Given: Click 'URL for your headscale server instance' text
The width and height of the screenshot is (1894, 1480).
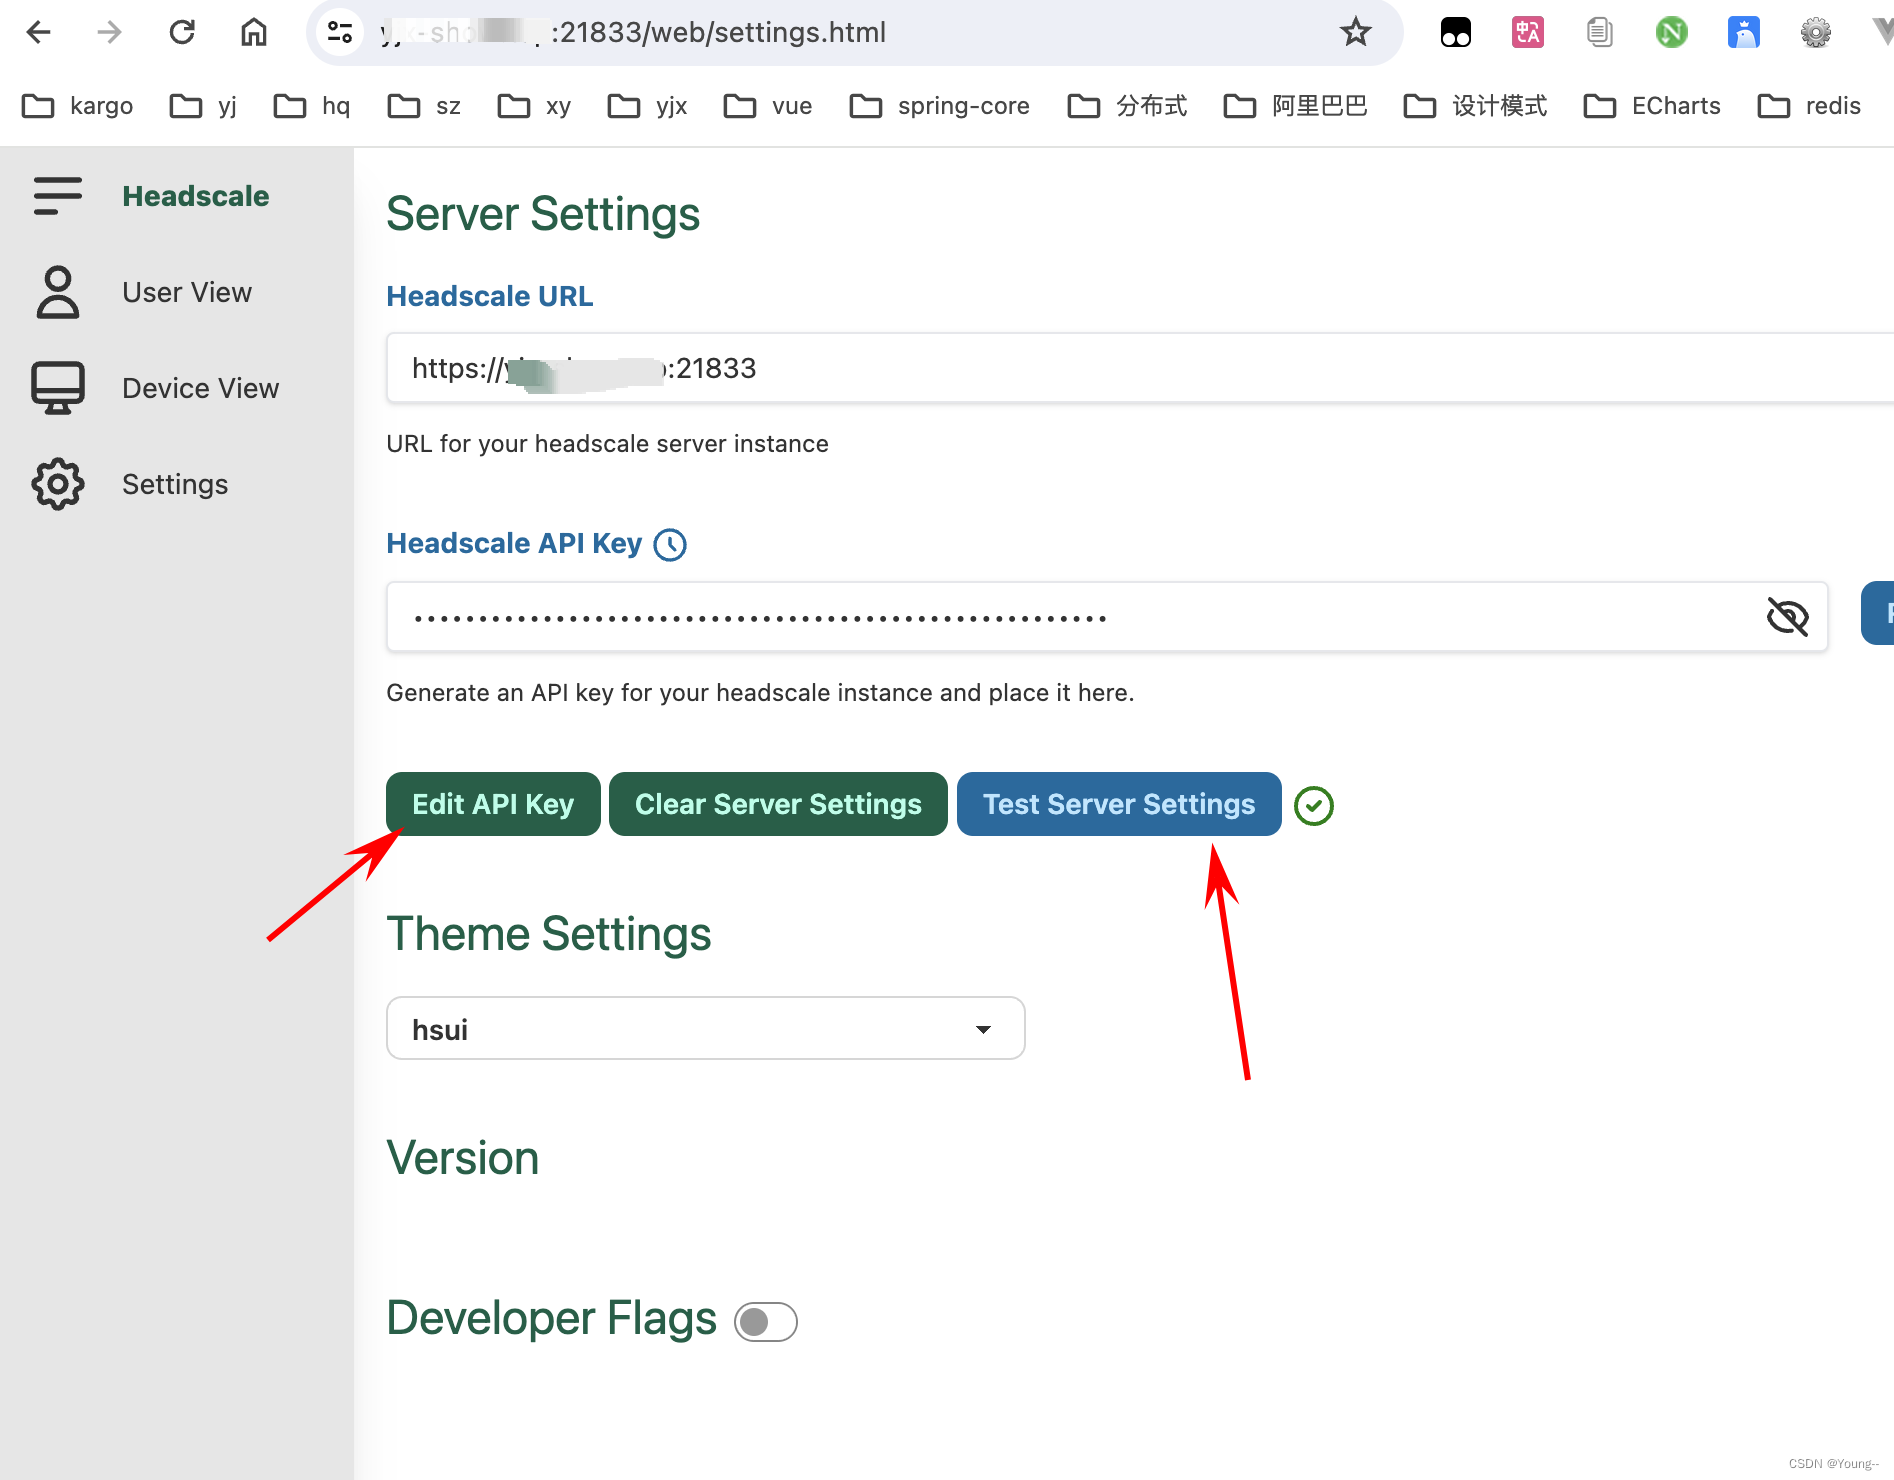Looking at the screenshot, I should point(607,444).
